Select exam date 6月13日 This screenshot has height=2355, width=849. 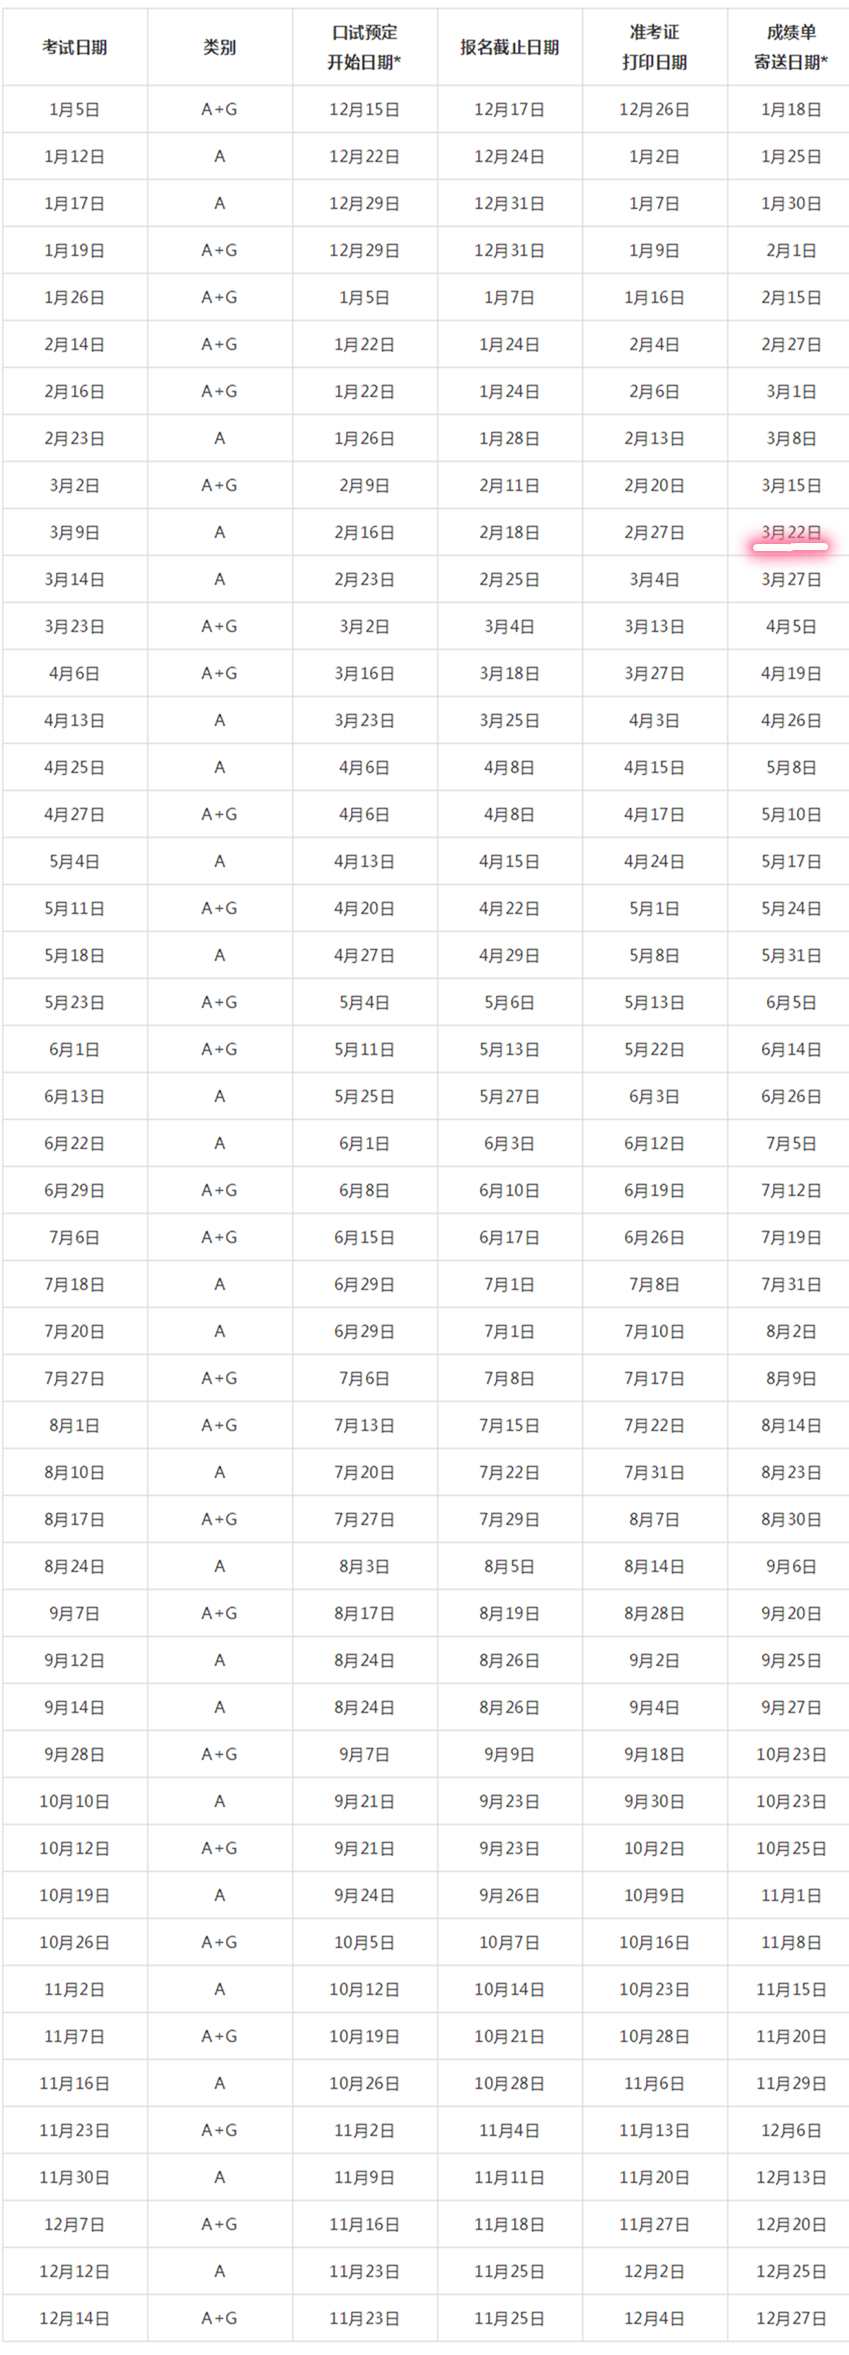coord(75,1096)
